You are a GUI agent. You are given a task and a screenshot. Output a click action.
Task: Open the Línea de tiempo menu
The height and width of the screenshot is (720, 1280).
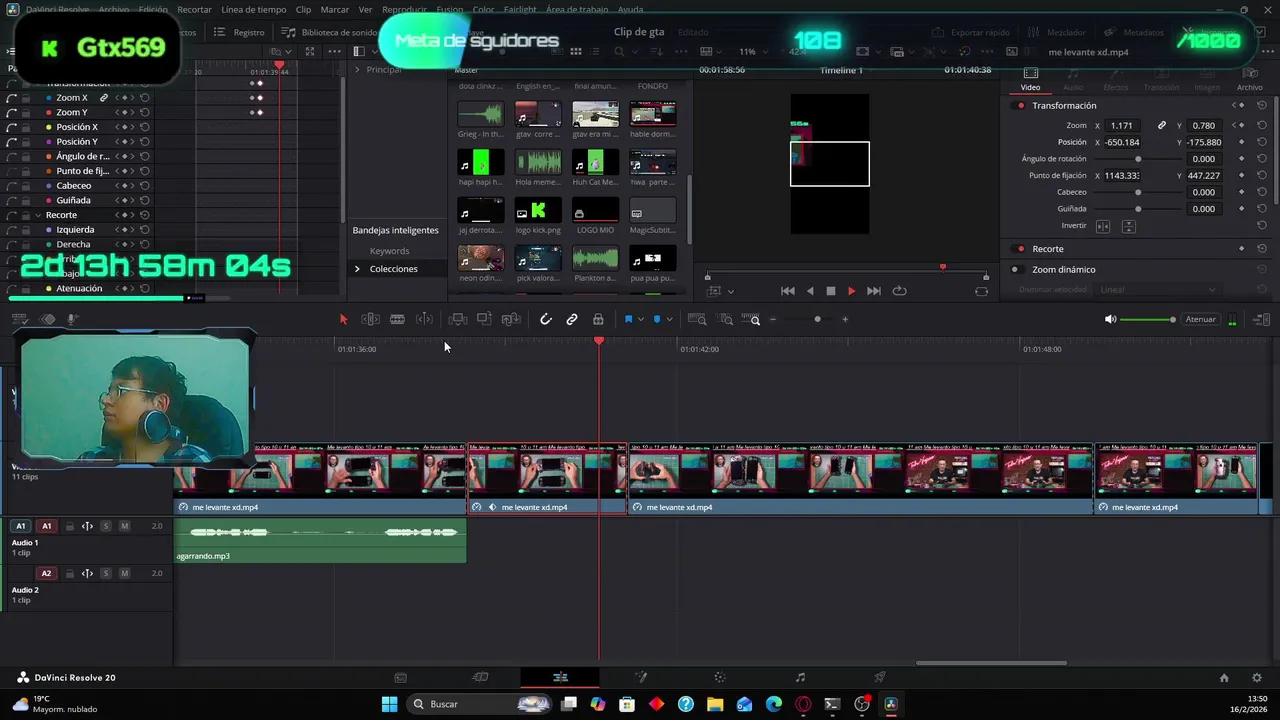pos(253,9)
